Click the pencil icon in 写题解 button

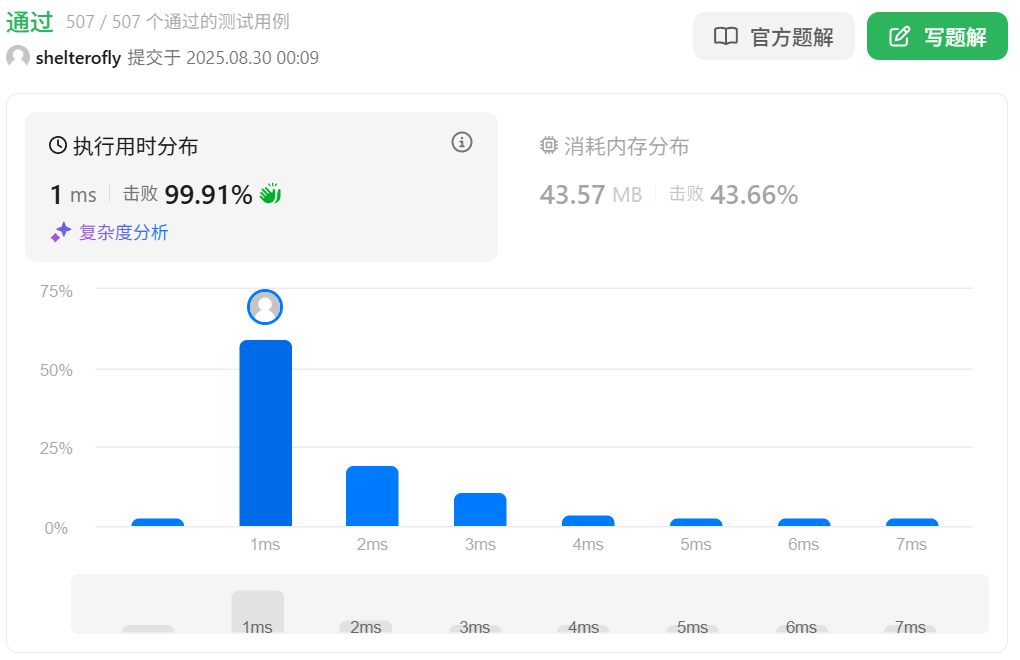[x=899, y=36]
